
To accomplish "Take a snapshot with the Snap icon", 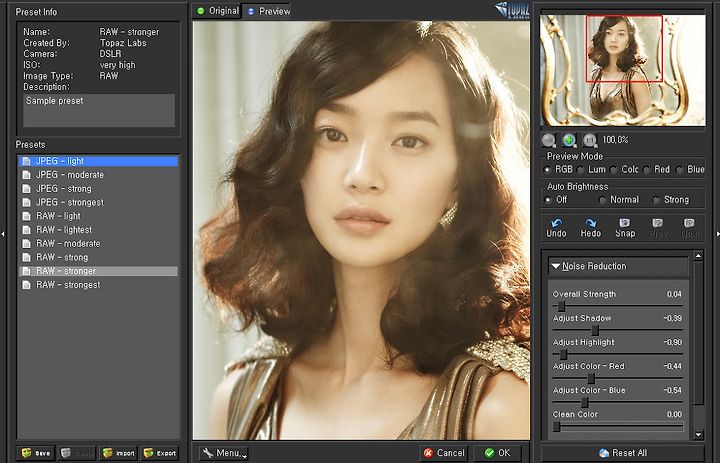I will (624, 223).
